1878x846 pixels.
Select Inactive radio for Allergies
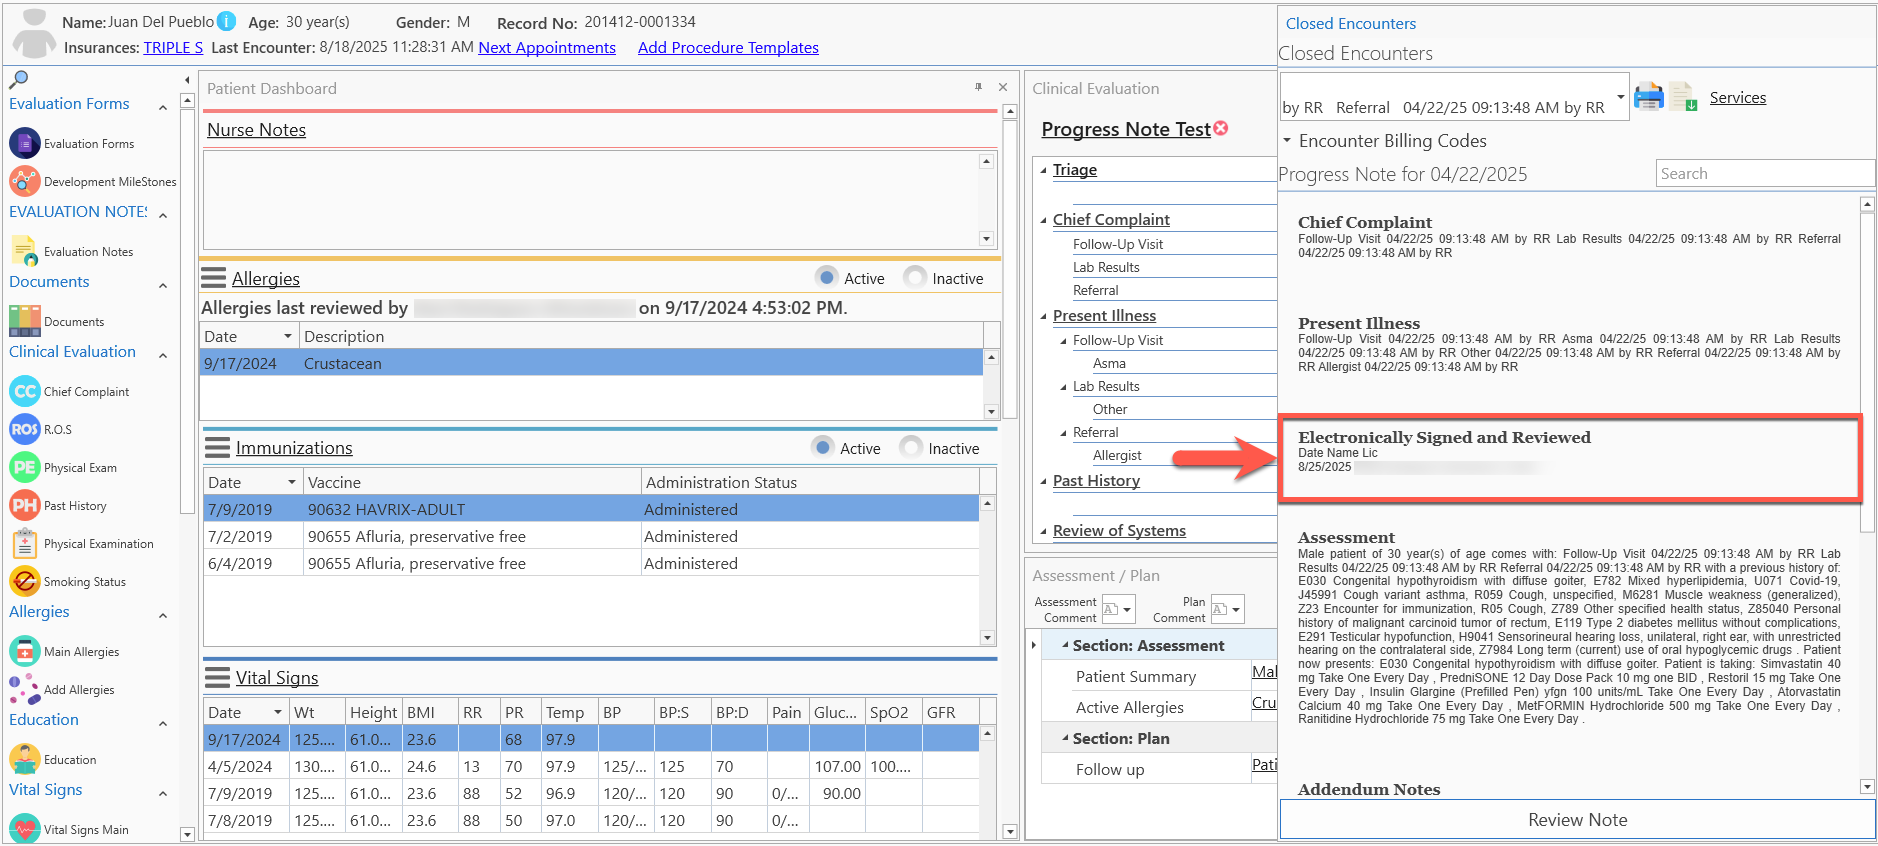coord(914,277)
